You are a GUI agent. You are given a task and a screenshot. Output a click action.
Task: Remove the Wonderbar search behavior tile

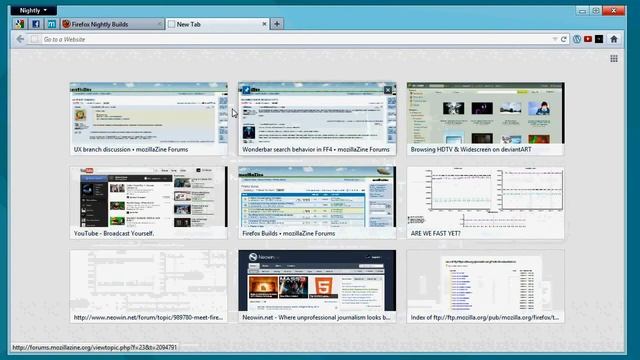point(388,90)
